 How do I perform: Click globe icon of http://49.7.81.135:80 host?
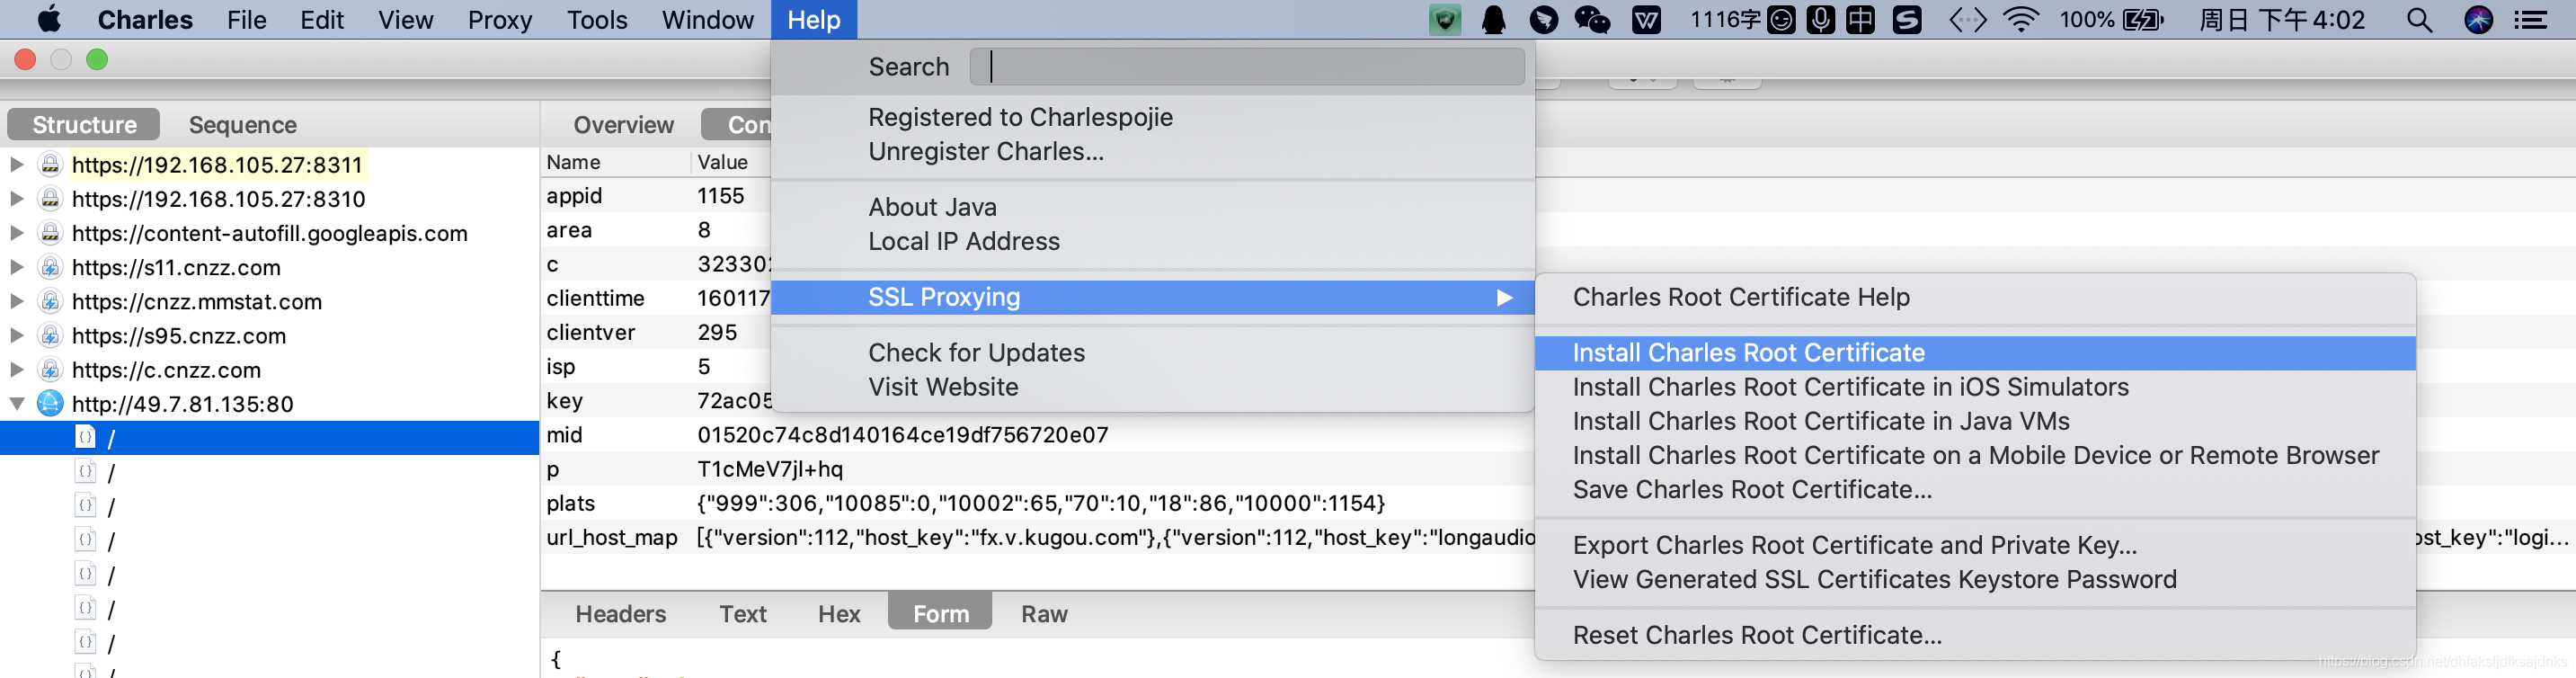[x=50, y=404]
